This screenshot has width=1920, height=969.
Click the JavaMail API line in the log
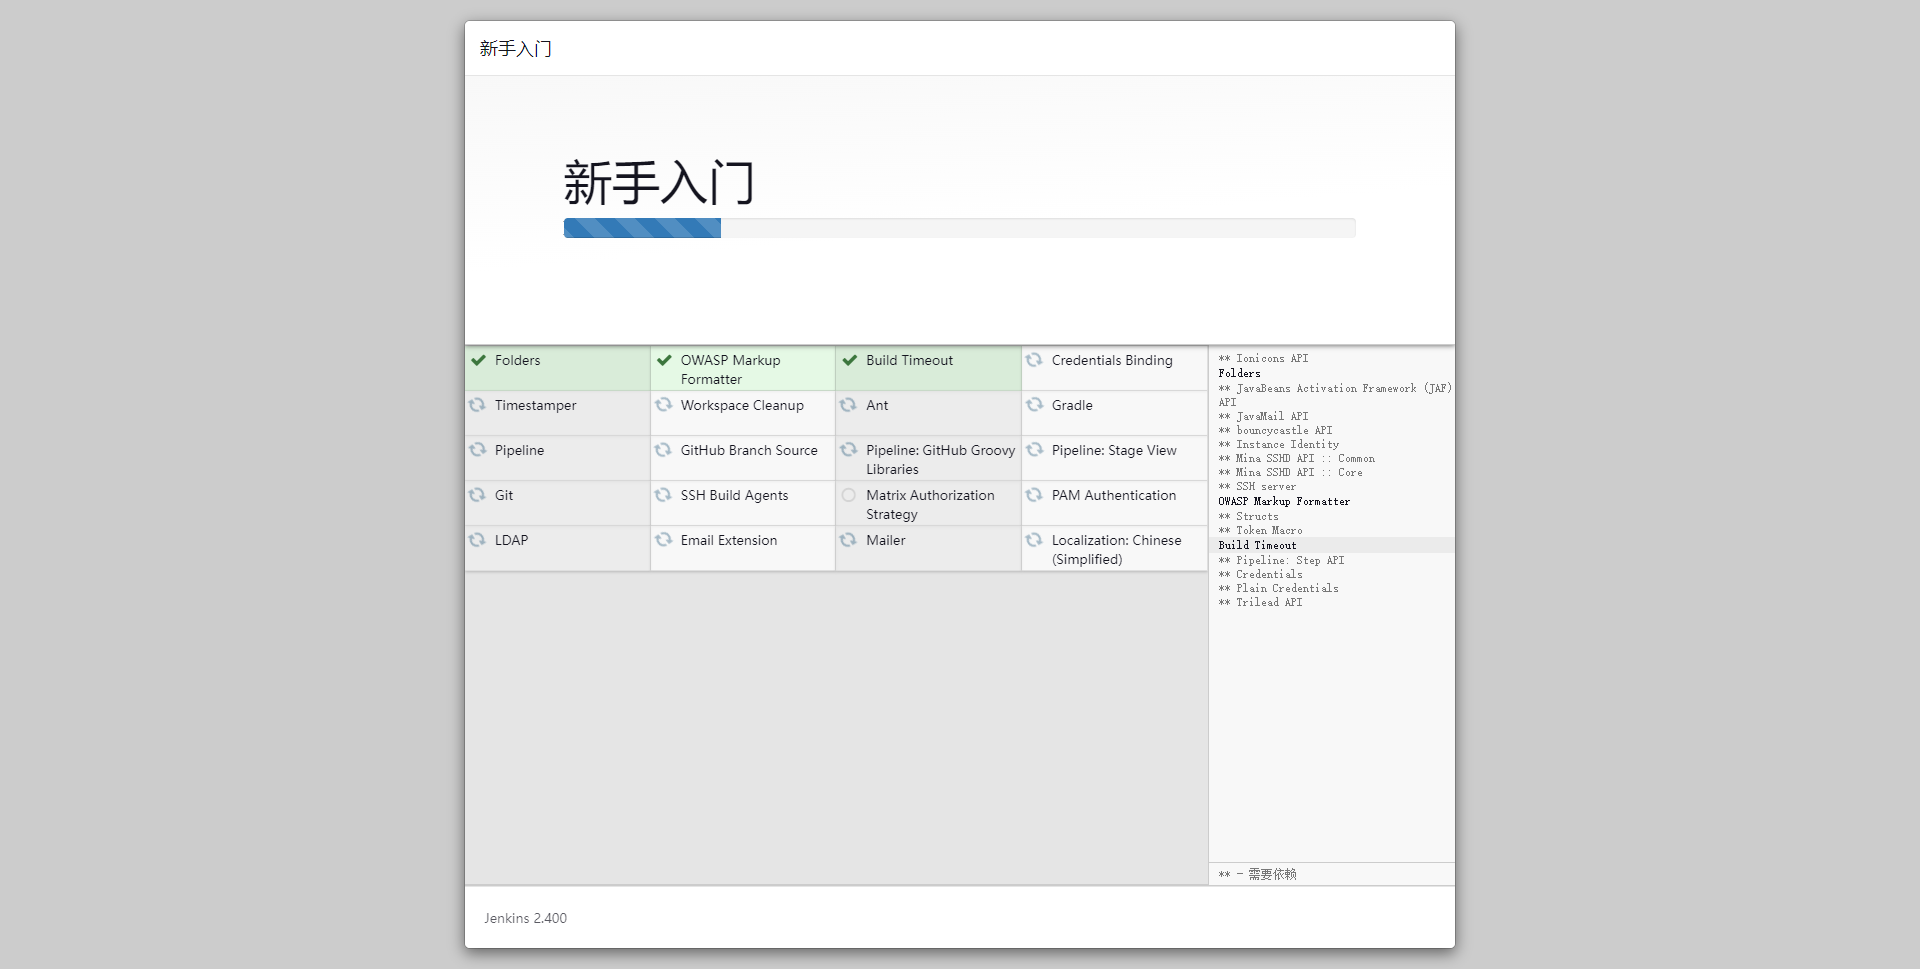point(1264,416)
